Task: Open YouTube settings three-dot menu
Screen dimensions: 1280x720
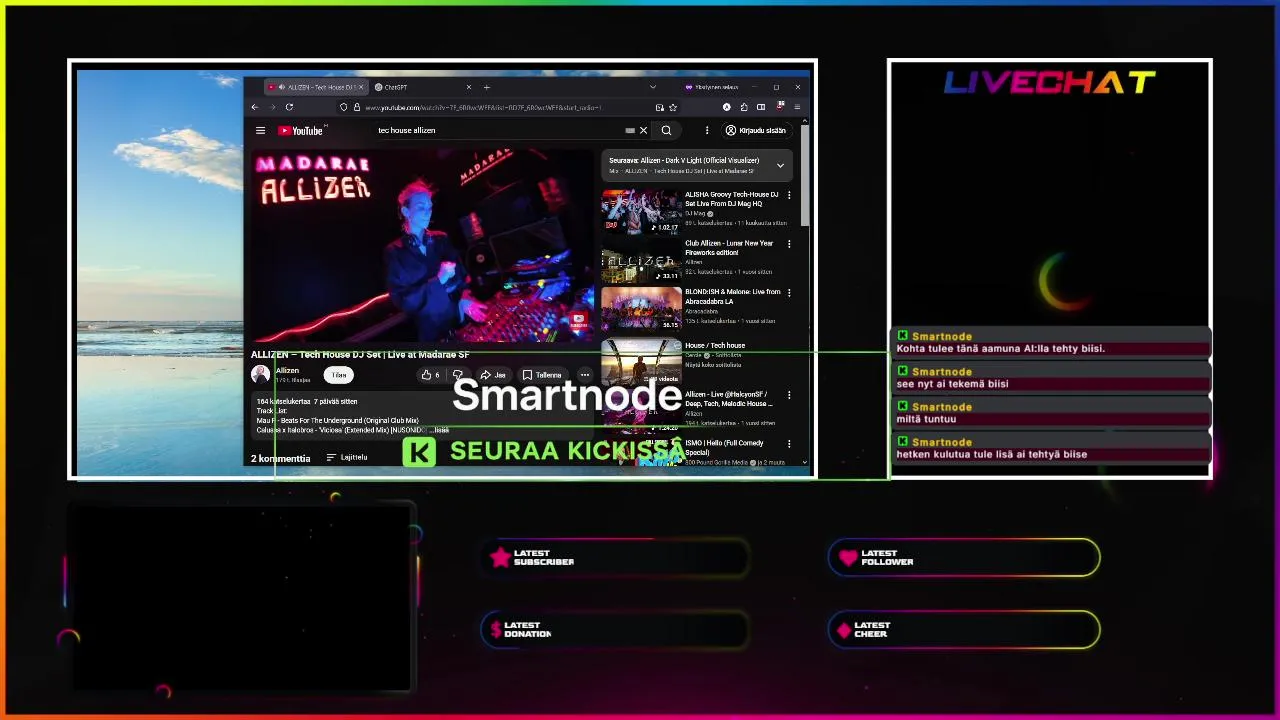Action: click(707, 130)
